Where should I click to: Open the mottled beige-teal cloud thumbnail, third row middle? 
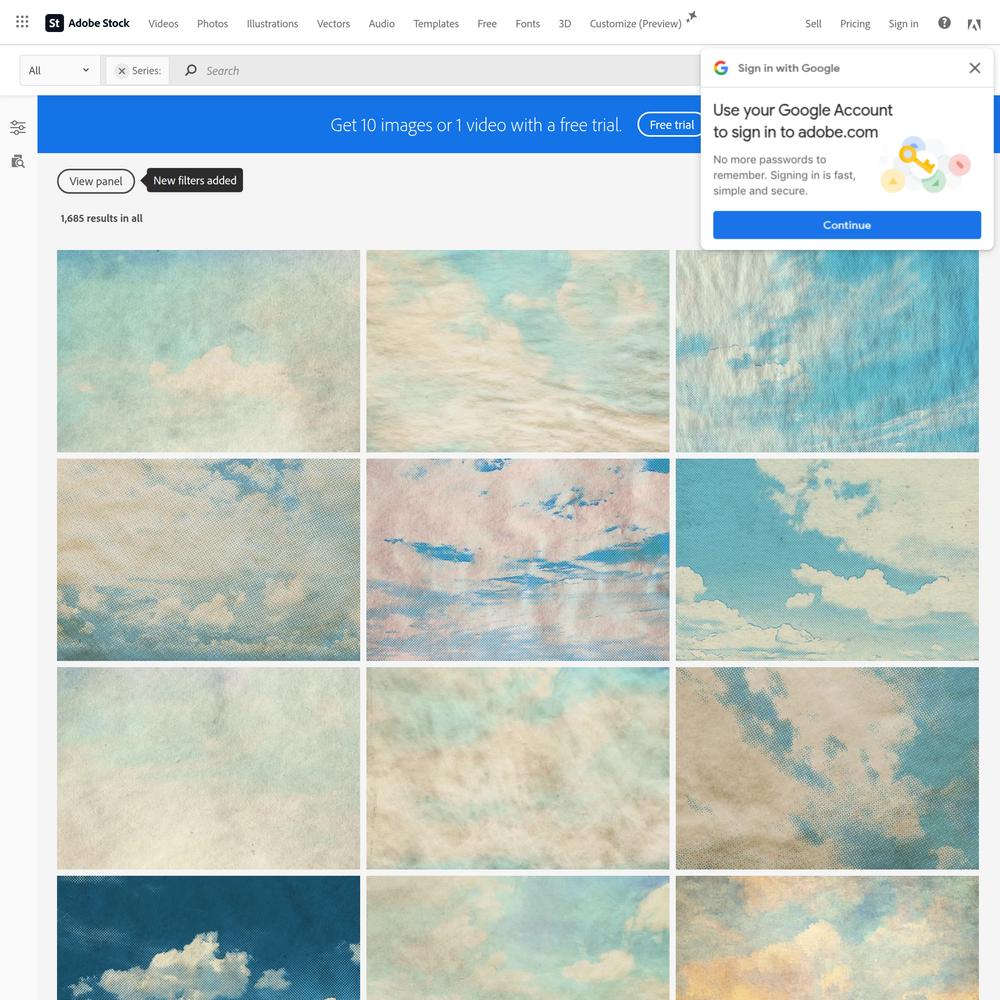518,768
